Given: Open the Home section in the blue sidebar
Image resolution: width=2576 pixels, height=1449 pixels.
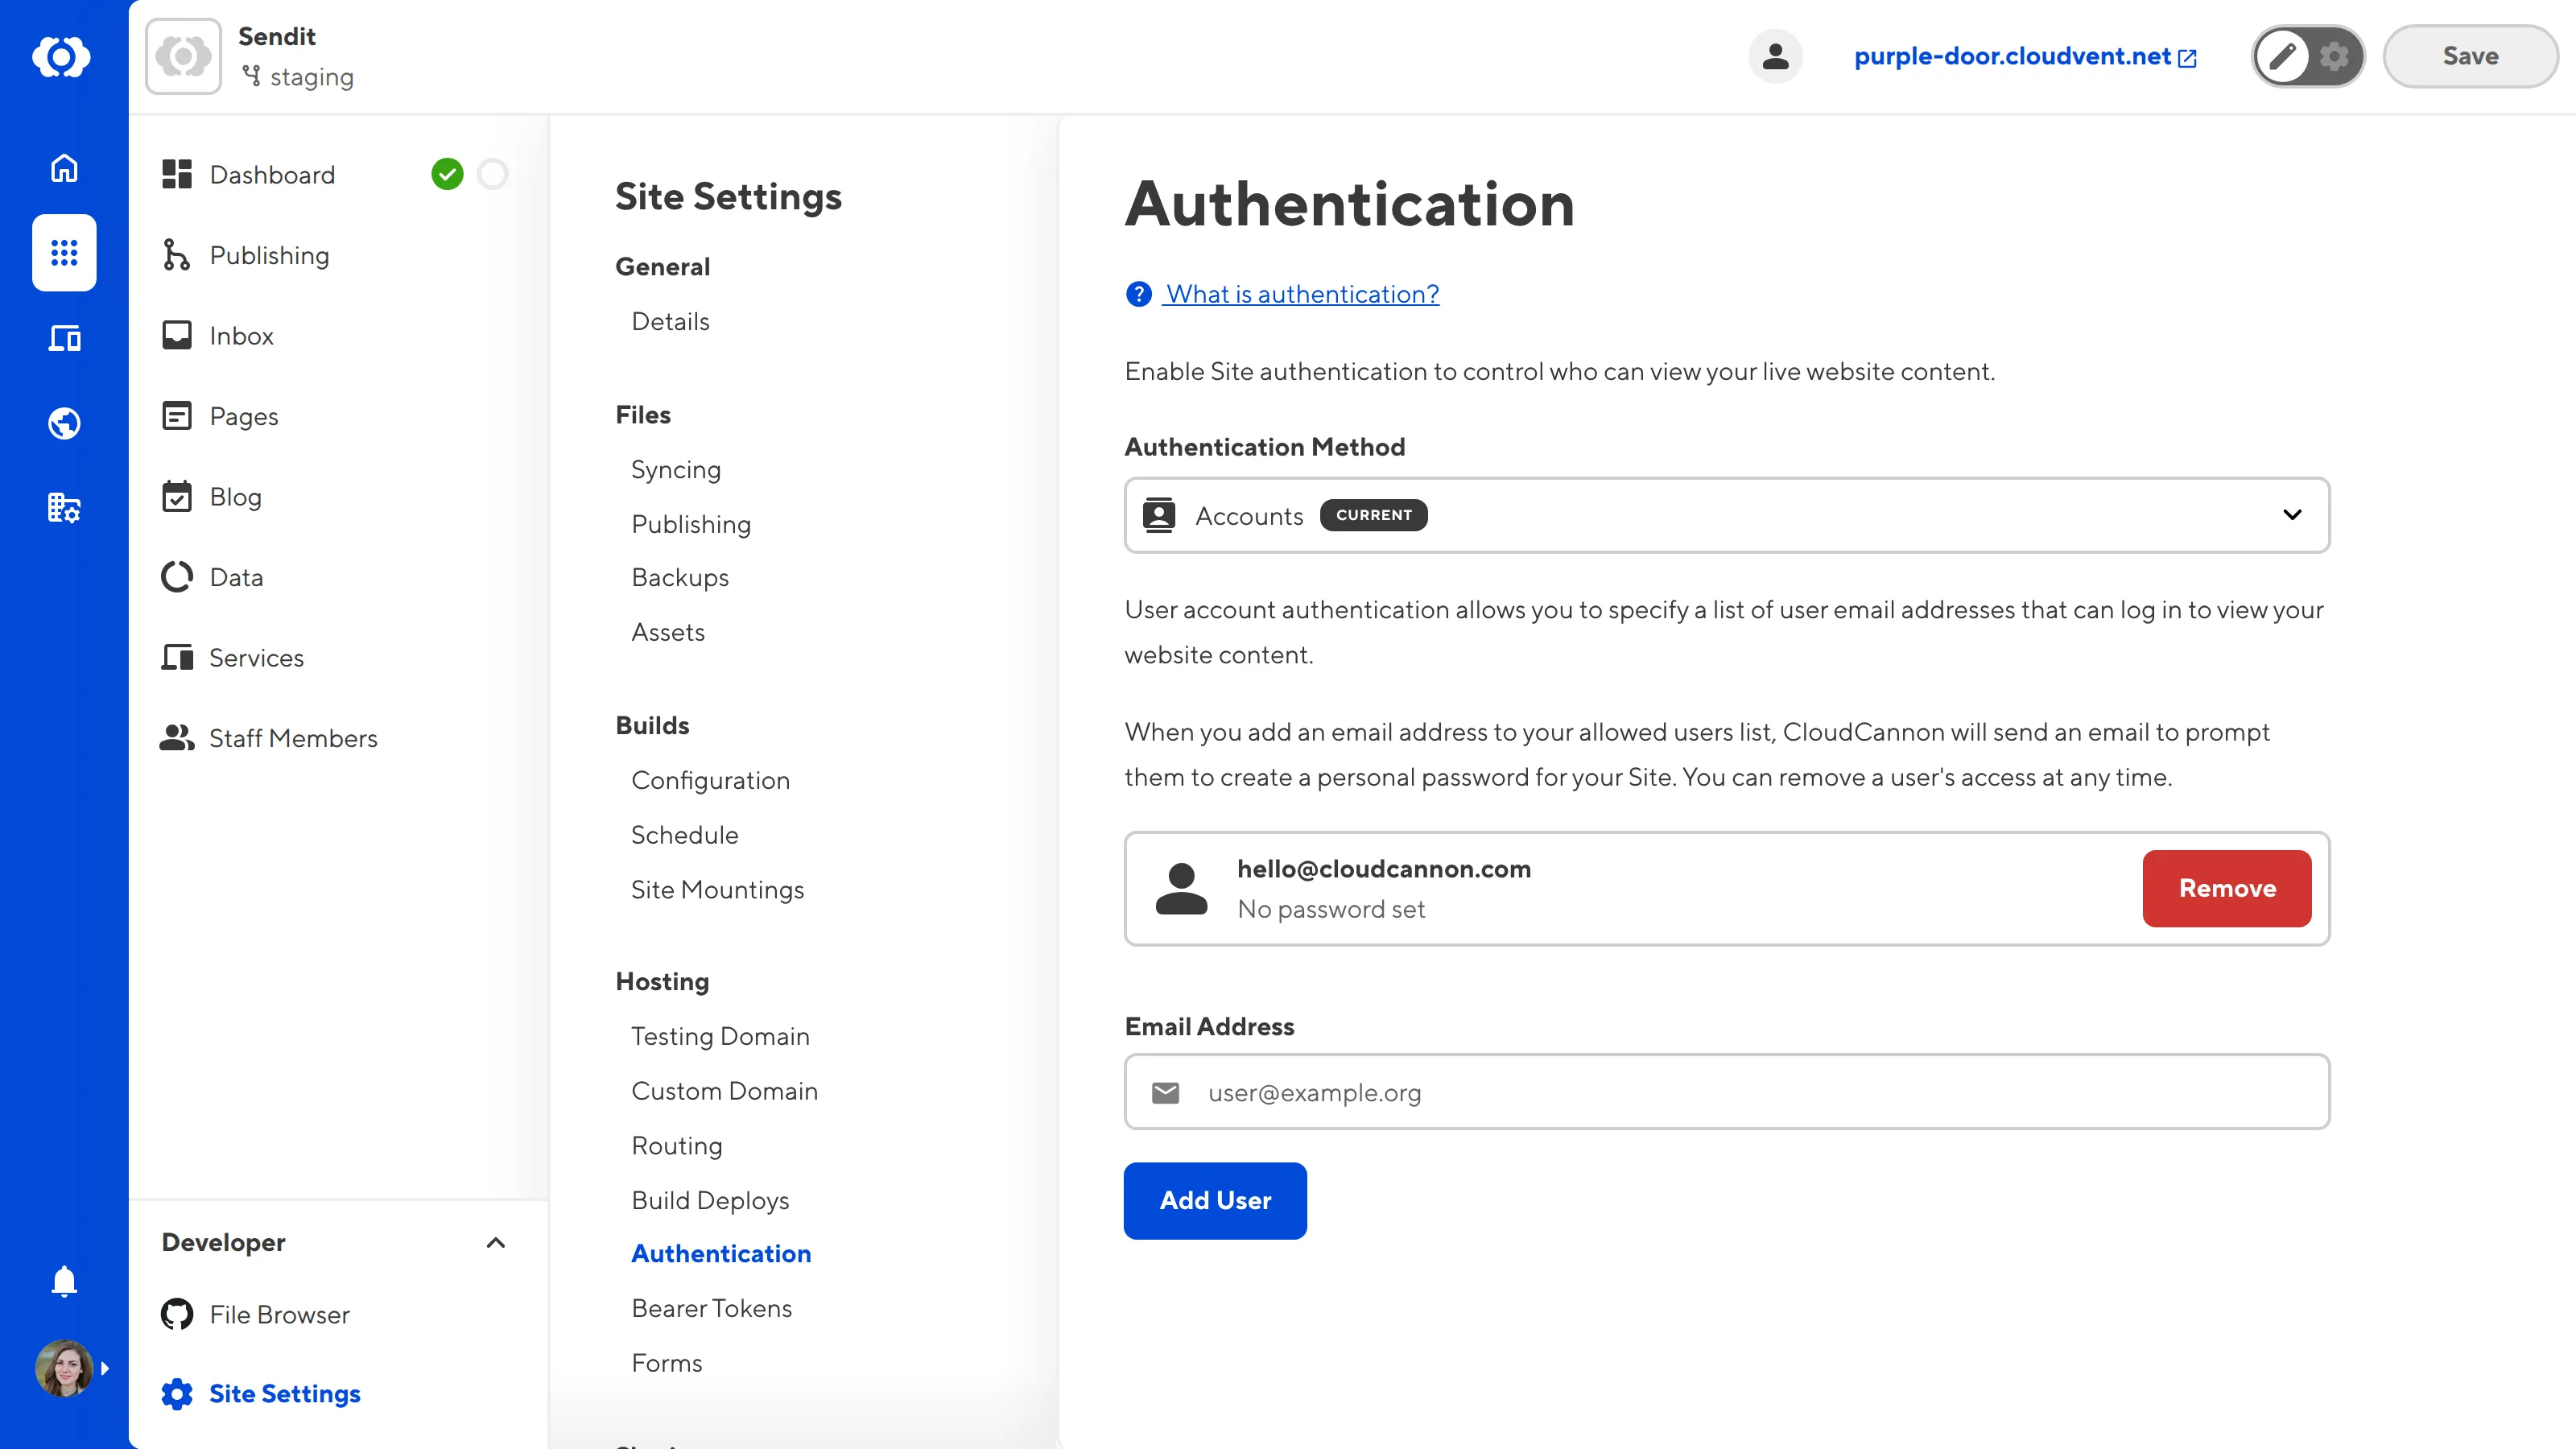Looking at the screenshot, I should coord(63,168).
